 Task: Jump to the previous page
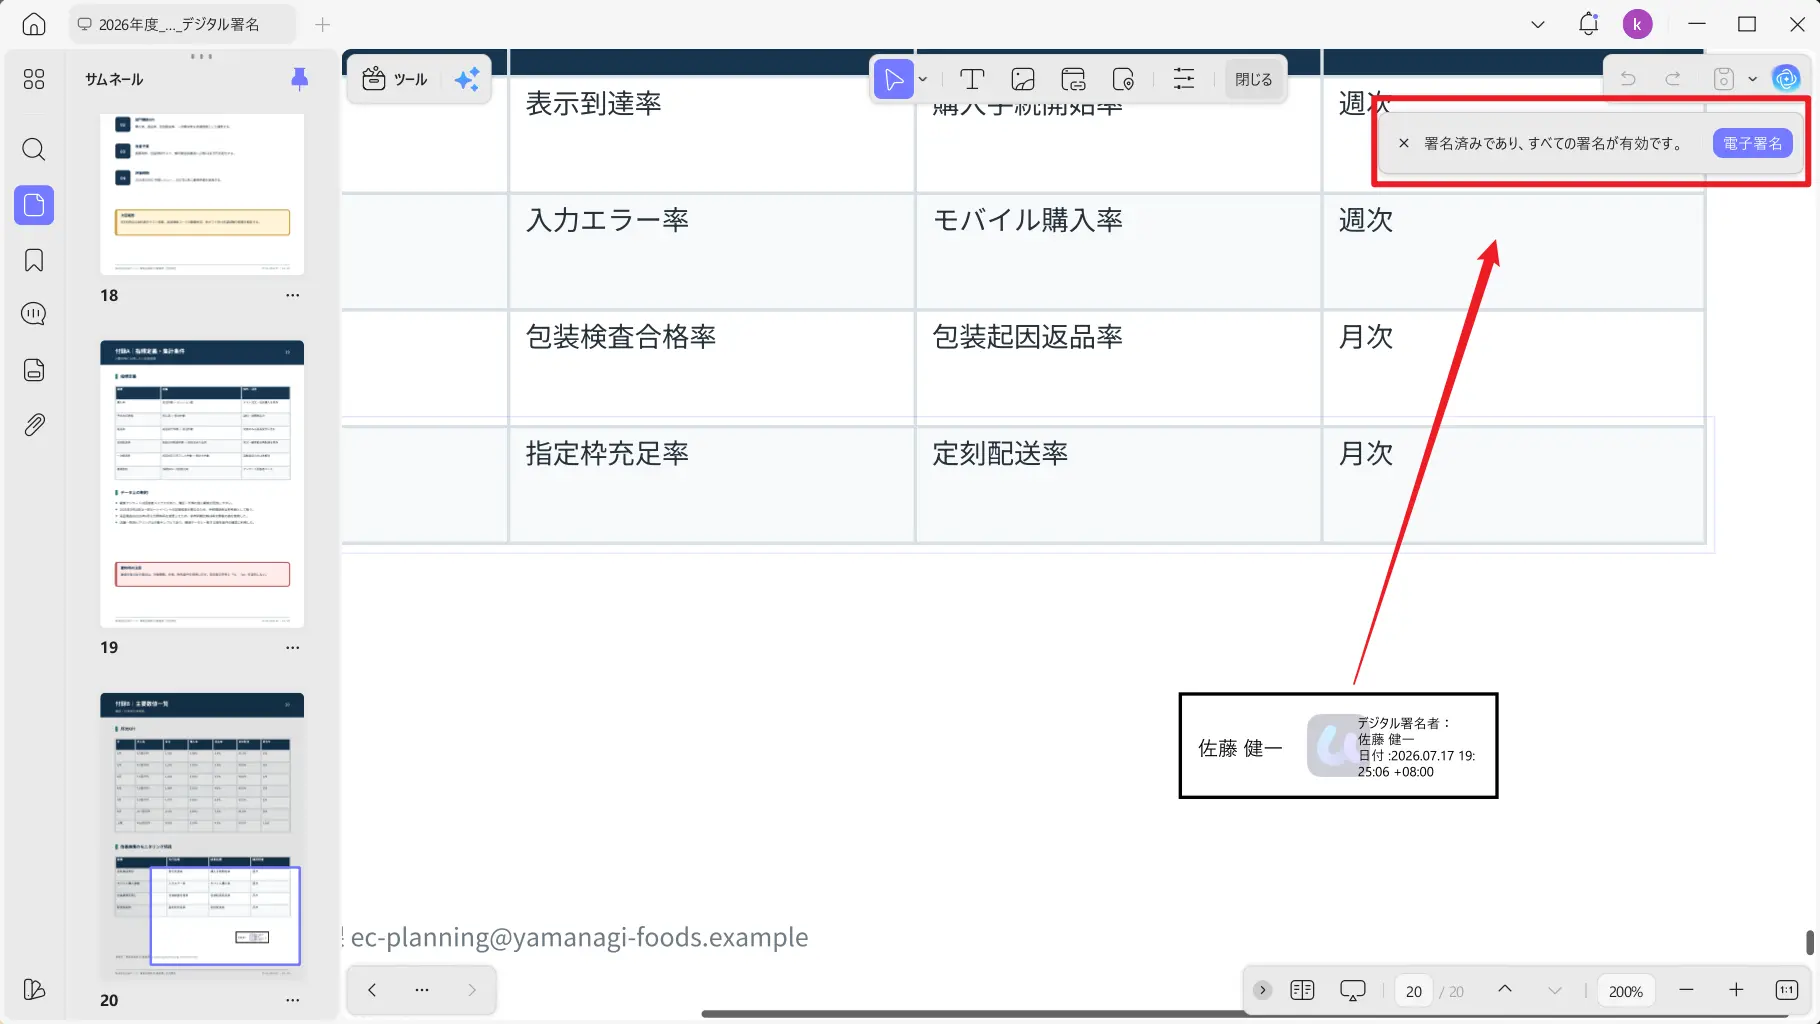(x=1504, y=990)
